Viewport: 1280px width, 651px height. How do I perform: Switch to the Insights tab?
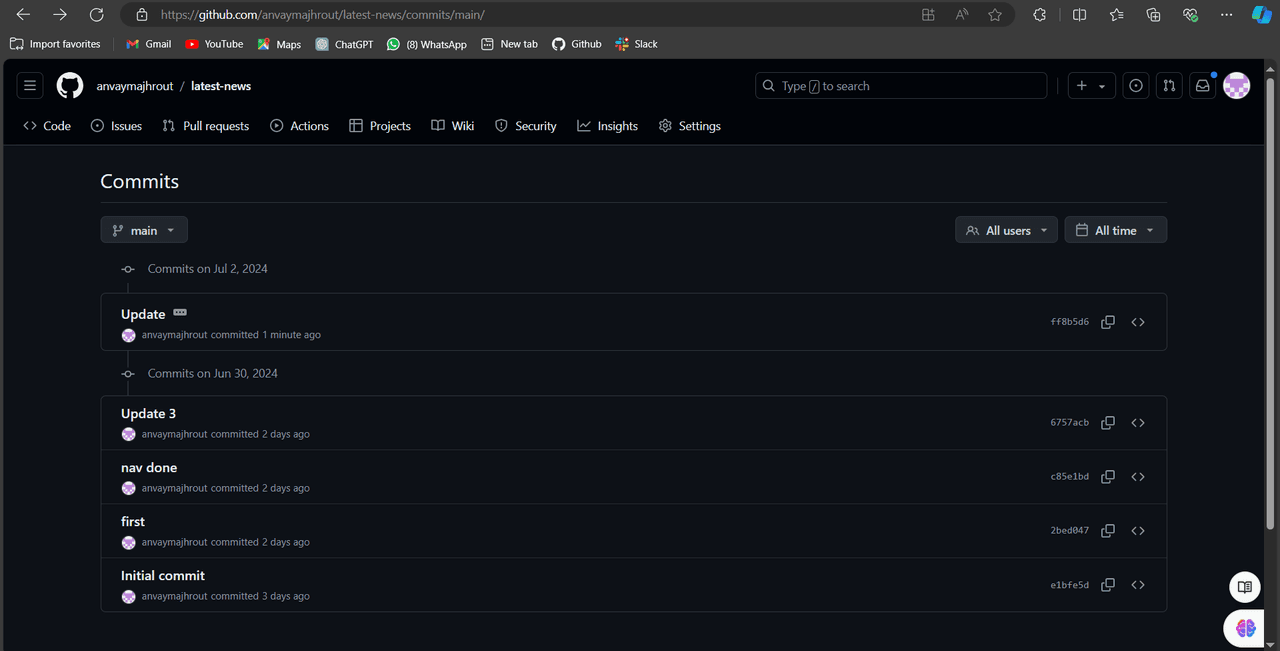click(607, 126)
